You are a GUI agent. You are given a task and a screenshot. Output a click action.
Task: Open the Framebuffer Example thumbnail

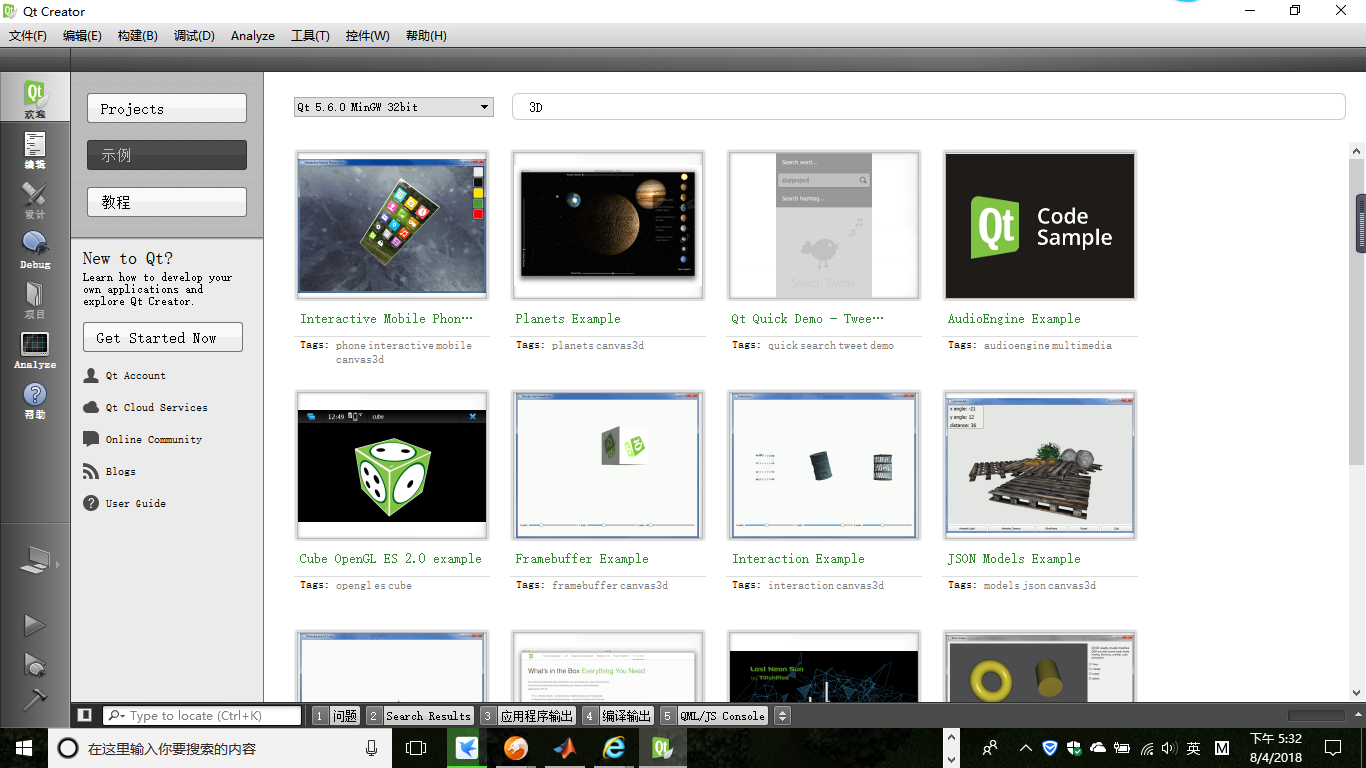[608, 465]
